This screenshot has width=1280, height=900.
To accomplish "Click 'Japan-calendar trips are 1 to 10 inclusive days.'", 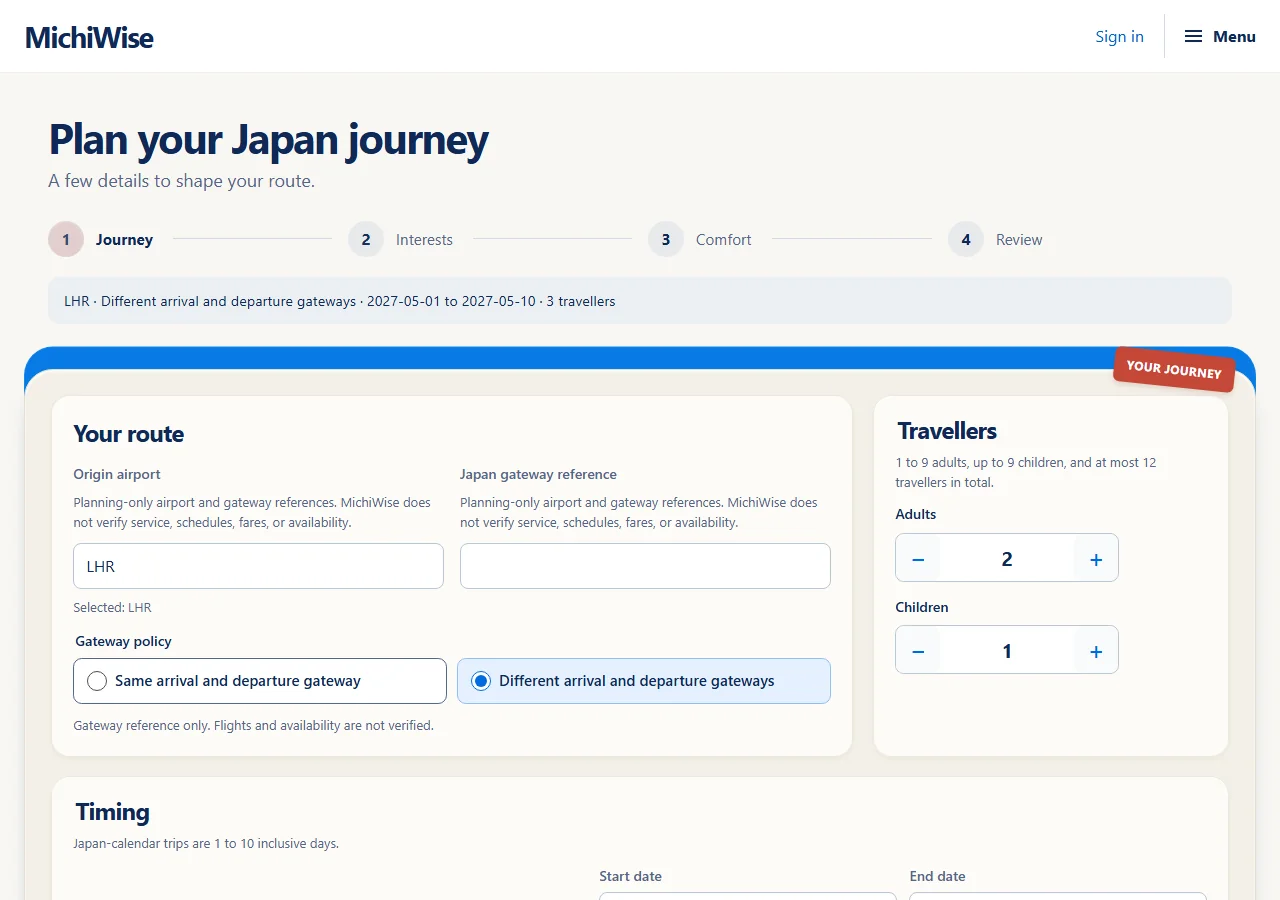I will click(x=206, y=843).
